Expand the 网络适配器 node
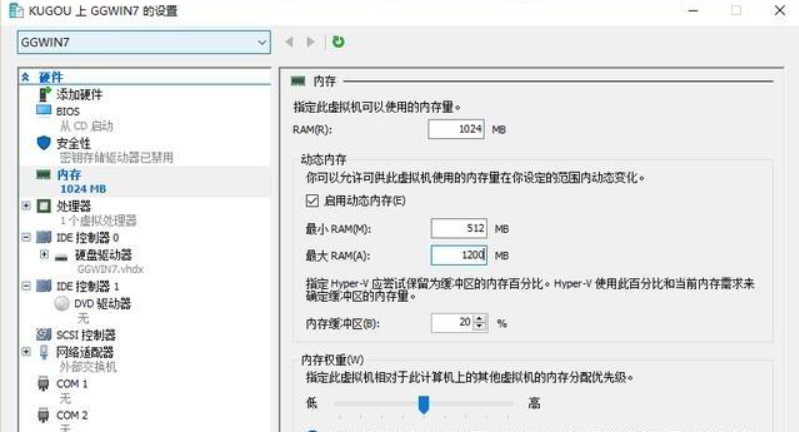This screenshot has height=438, width=799. tap(26, 351)
